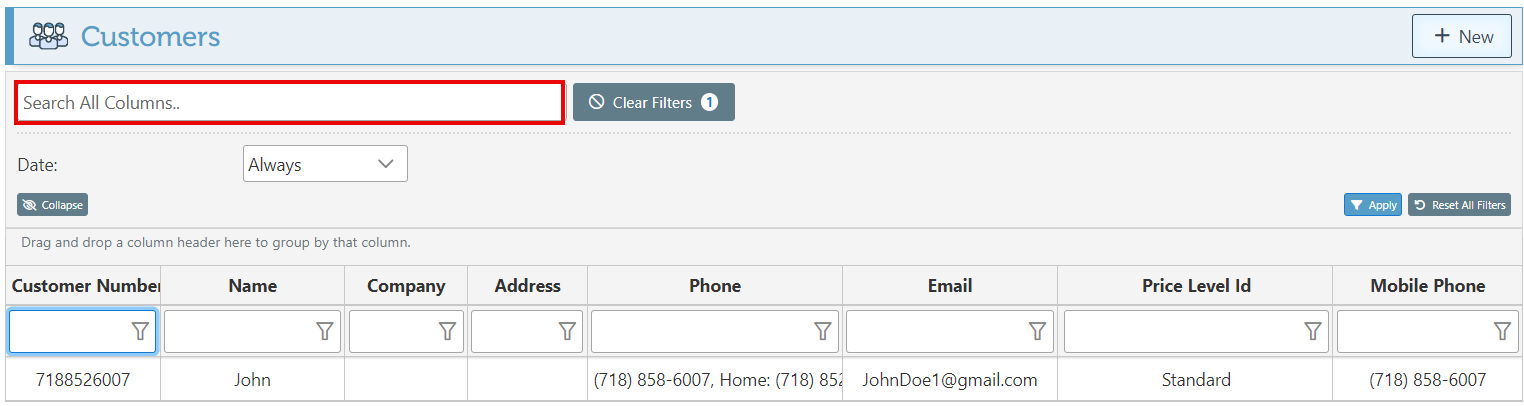Click the Customers group icon in header

pyautogui.click(x=48, y=37)
